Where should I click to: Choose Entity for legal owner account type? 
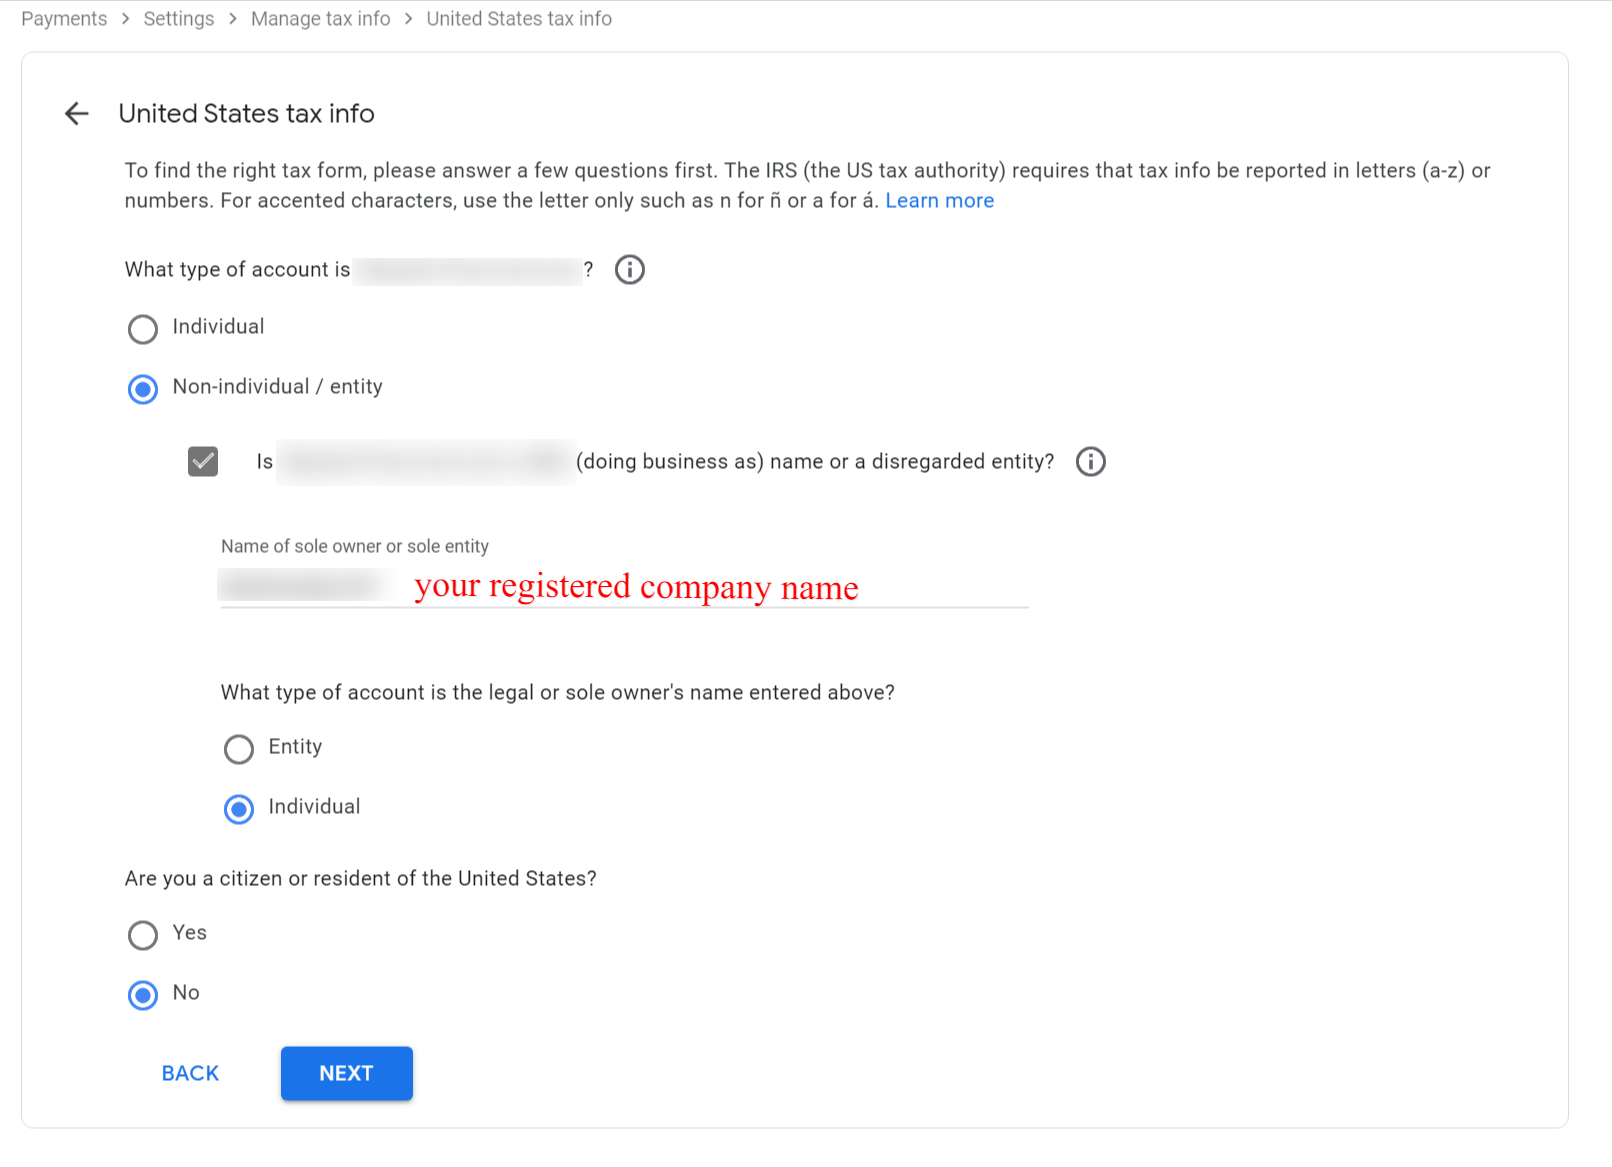239,749
